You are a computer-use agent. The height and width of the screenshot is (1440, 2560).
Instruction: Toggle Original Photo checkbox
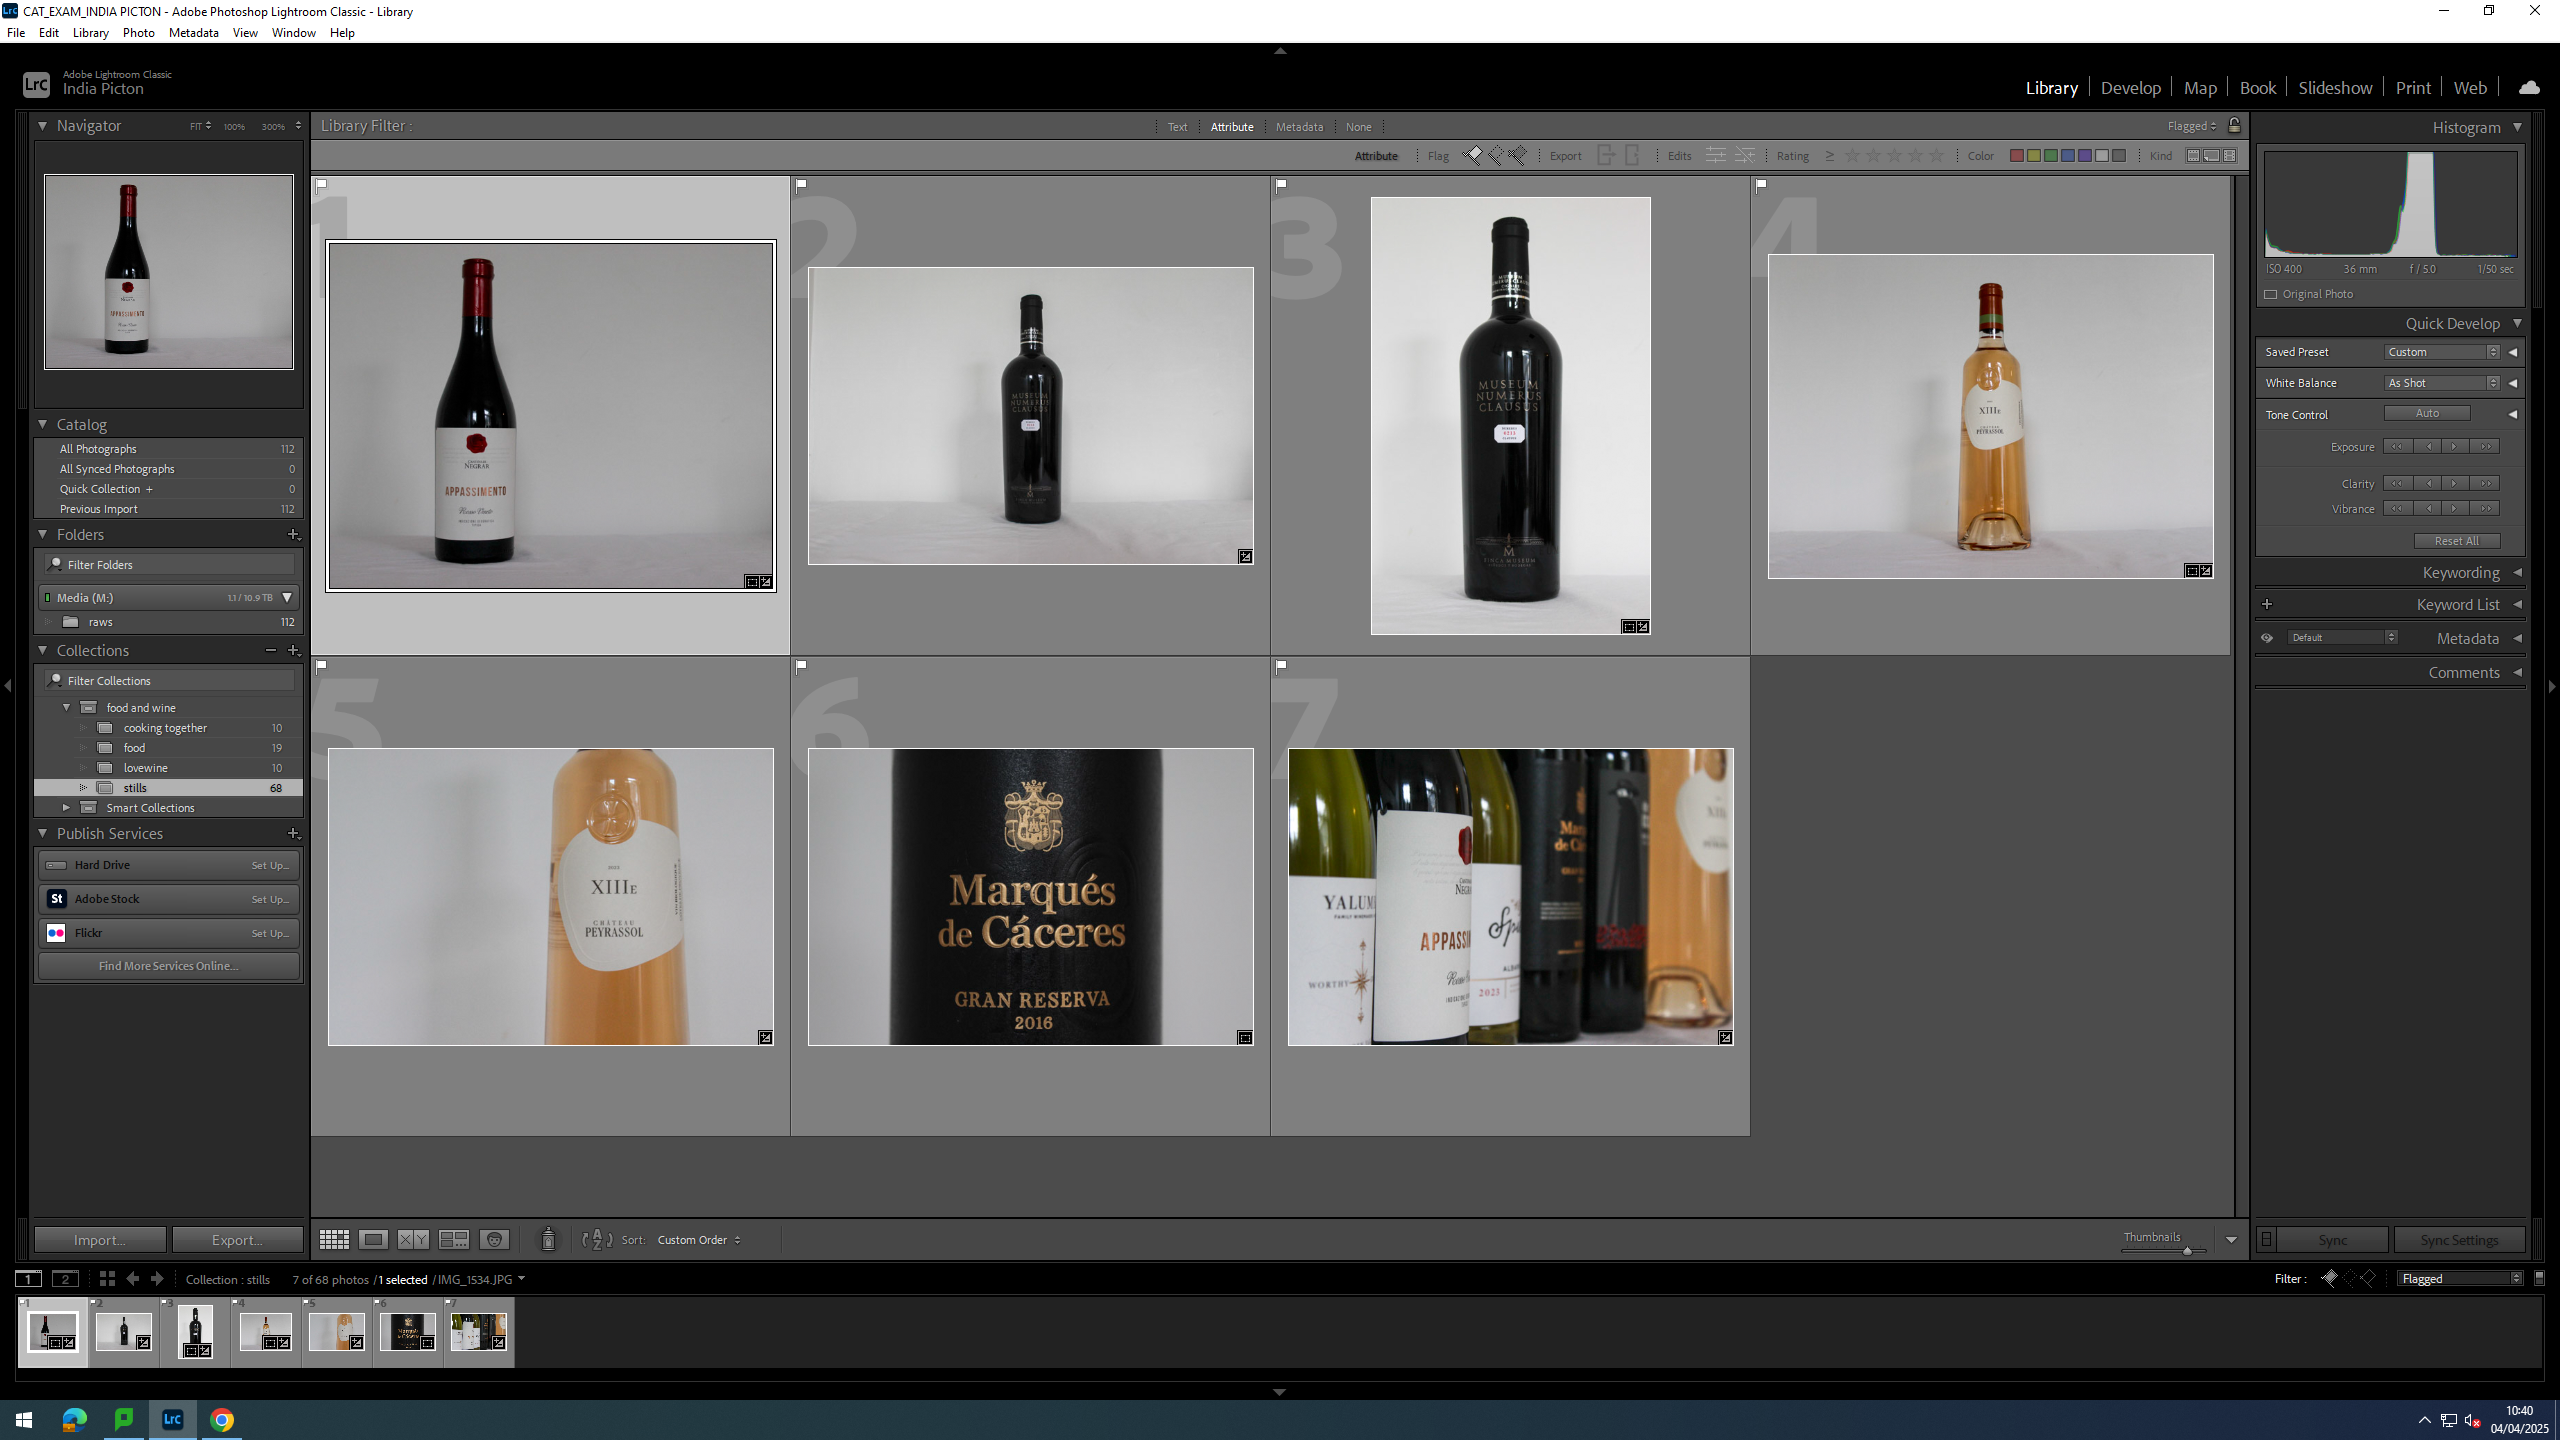(2271, 294)
